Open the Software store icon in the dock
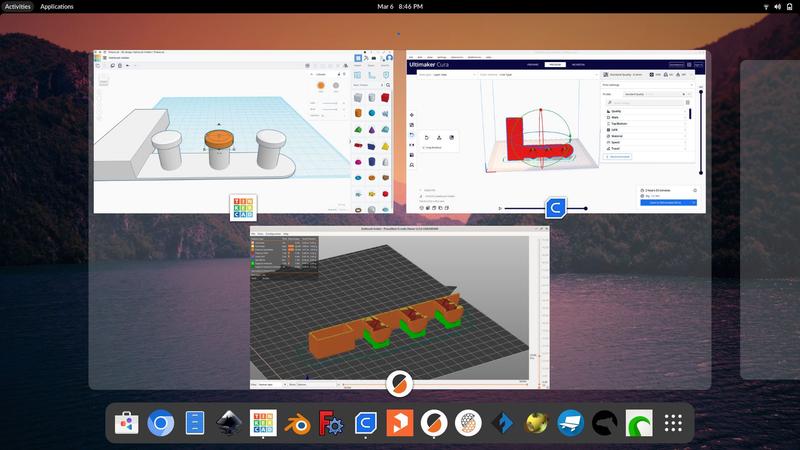800x450 pixels. [x=127, y=423]
